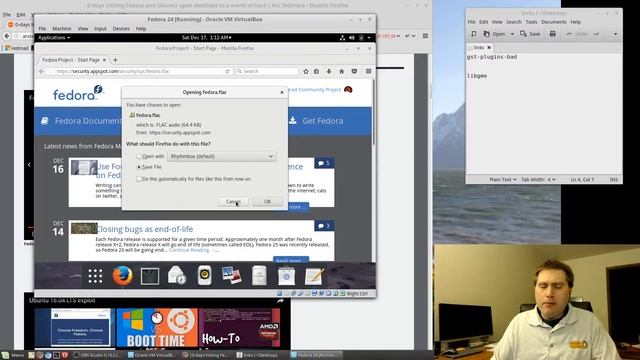Switch to links (~/Desktop) taskbar entry
Viewport: 640px width, 360px height.
coord(259,355)
